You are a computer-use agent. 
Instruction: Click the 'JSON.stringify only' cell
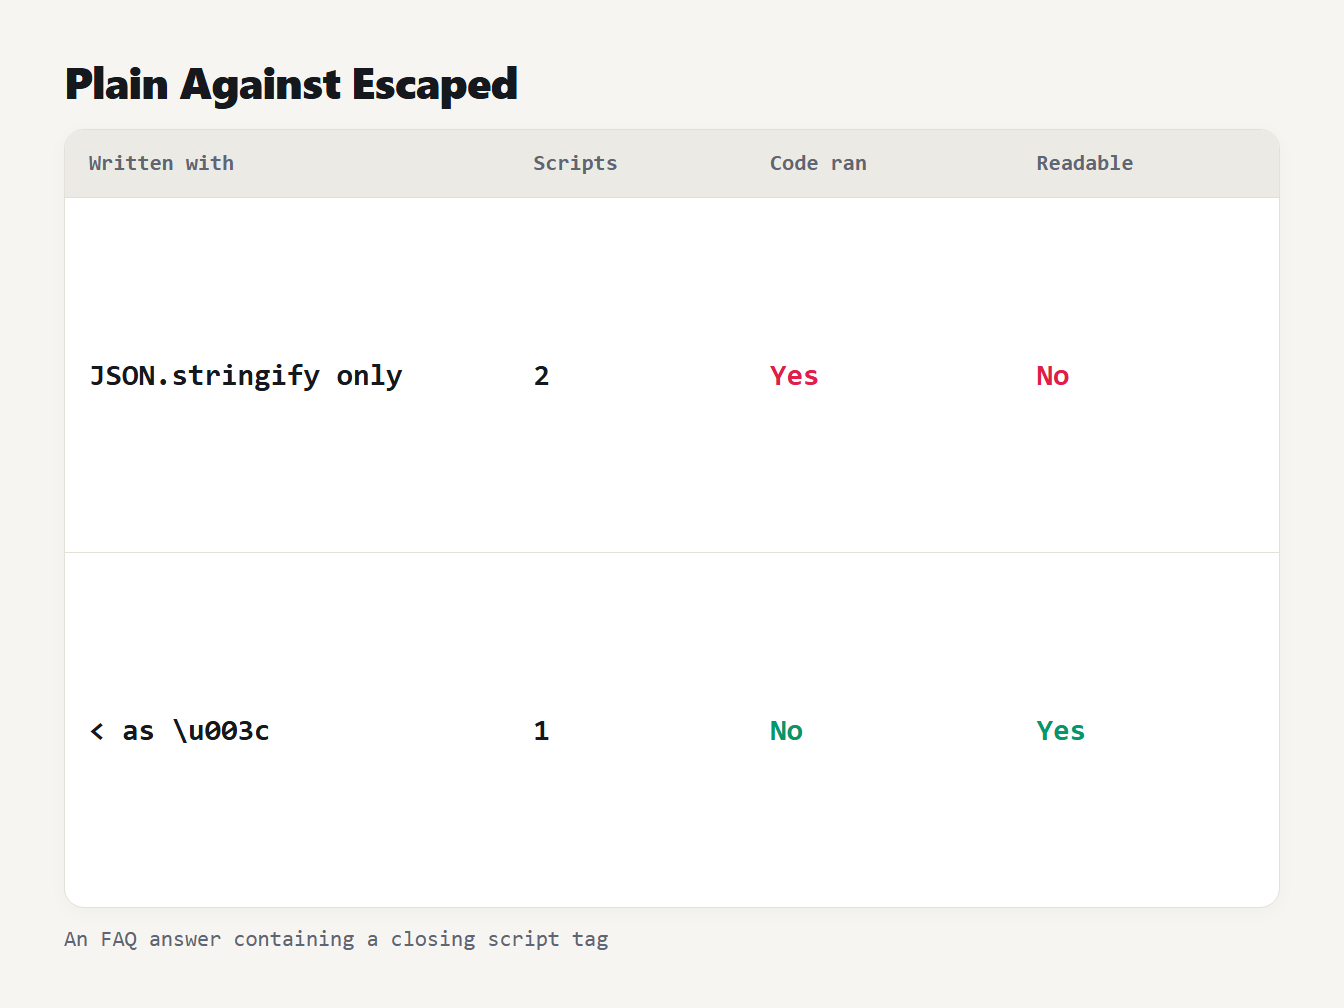pos(246,376)
